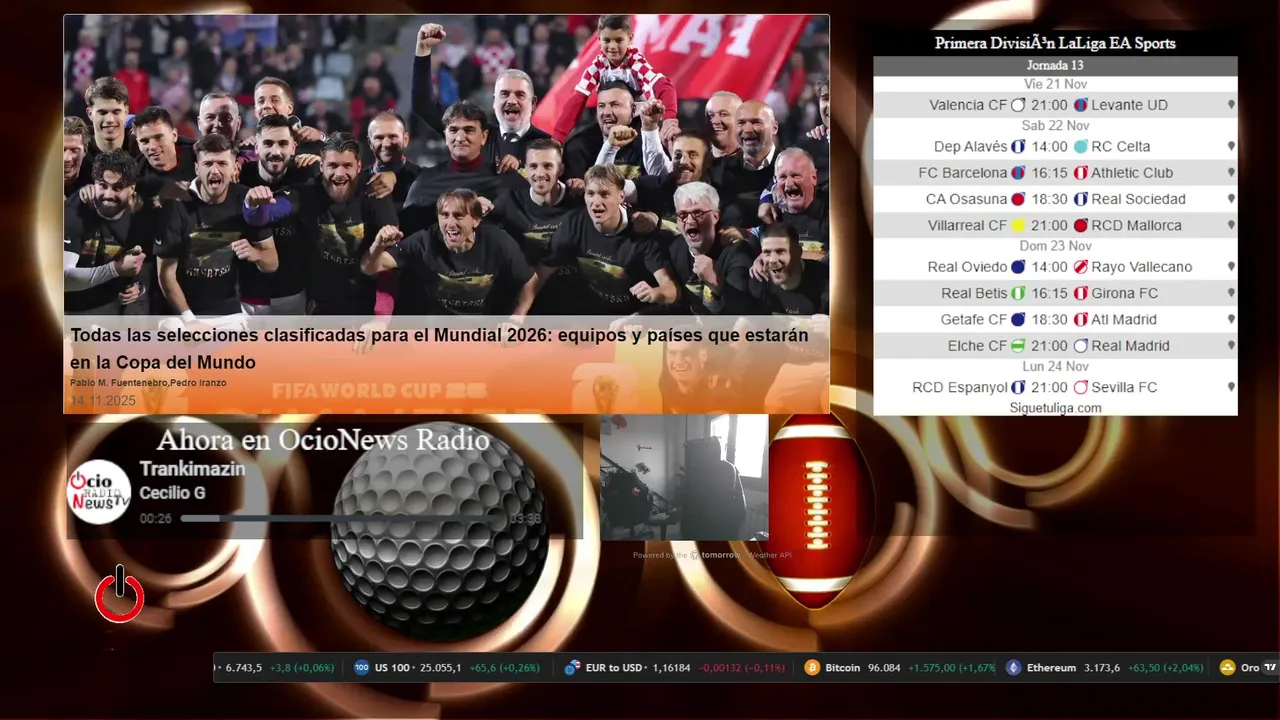Click the green Real Betis crest
This screenshot has width=1280, height=720.
coord(1018,293)
